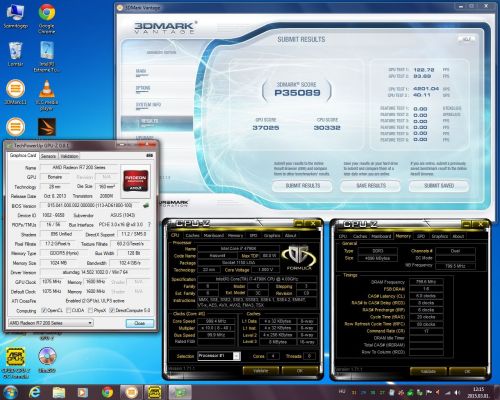The image size is (500, 400).
Task: Switch to the Sensors tab in GPU-Z
Action: pyautogui.click(x=48, y=156)
